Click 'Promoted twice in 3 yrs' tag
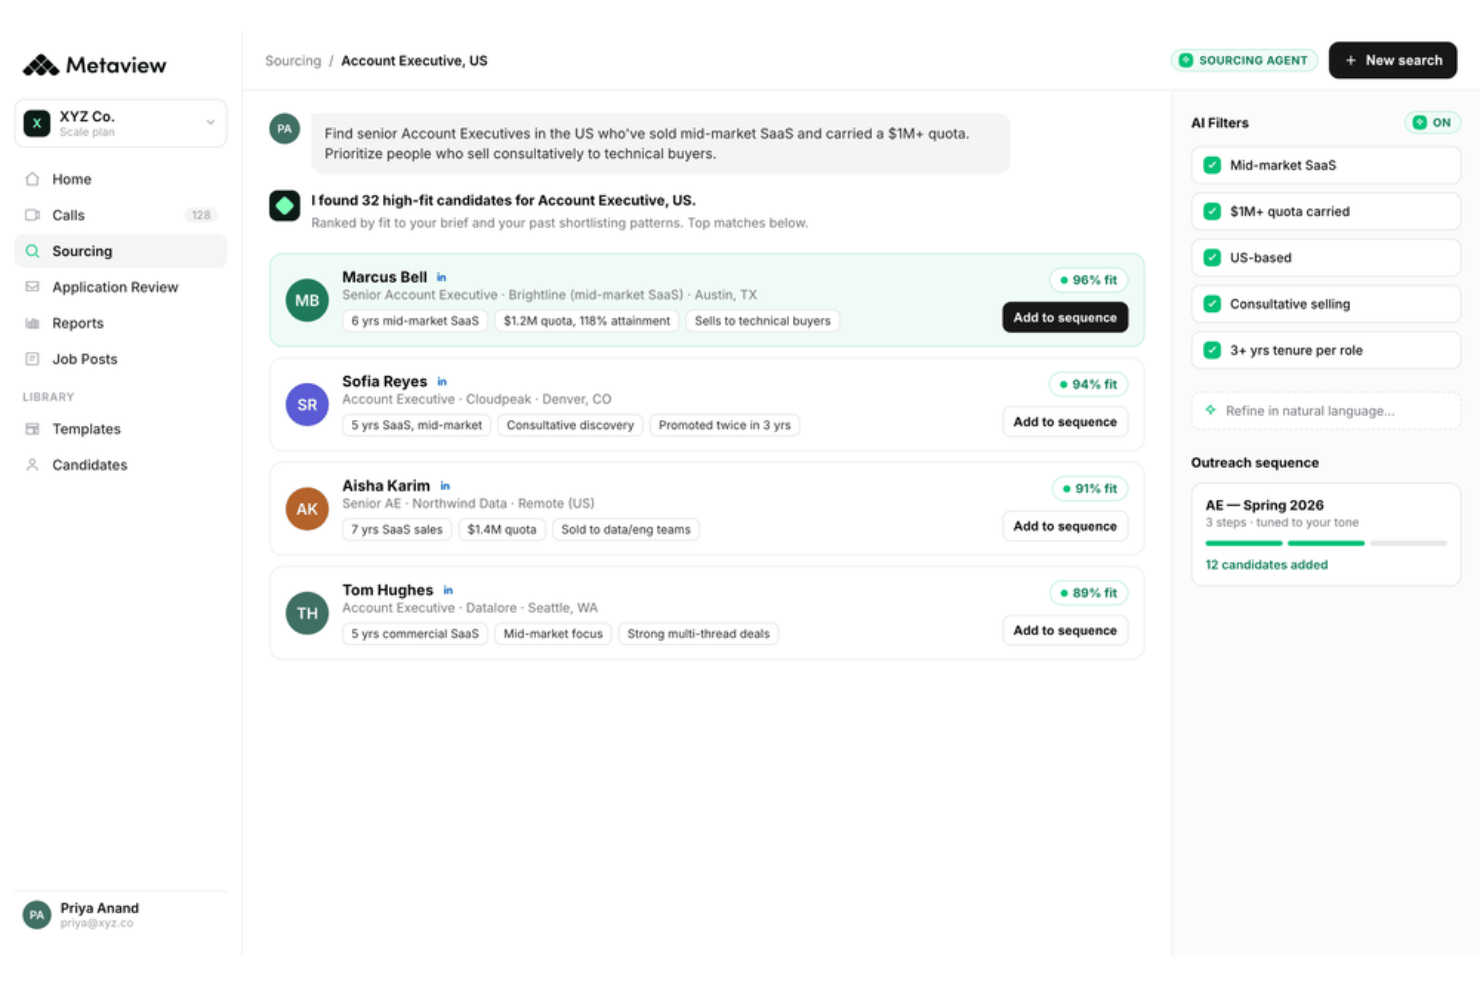Image resolution: width=1480 pixels, height=987 pixels. (725, 425)
